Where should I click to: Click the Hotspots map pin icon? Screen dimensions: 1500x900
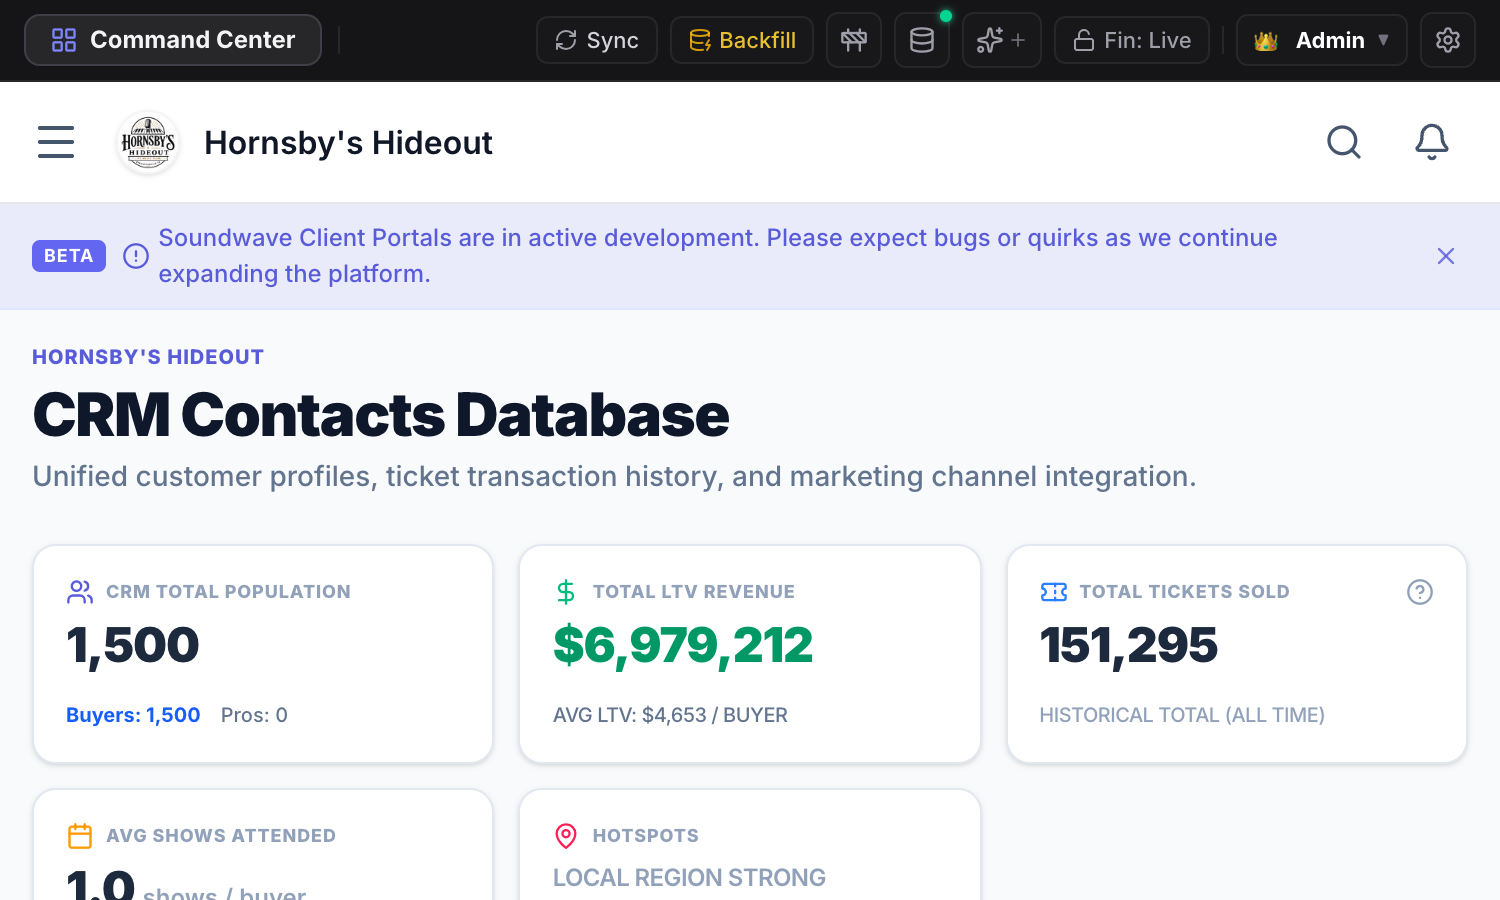click(x=566, y=836)
